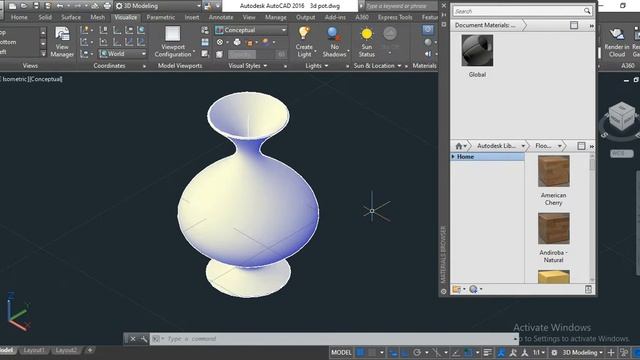Switch to the Surface ribbon tab
Viewport: 640px width, 360px height.
tap(71, 17)
